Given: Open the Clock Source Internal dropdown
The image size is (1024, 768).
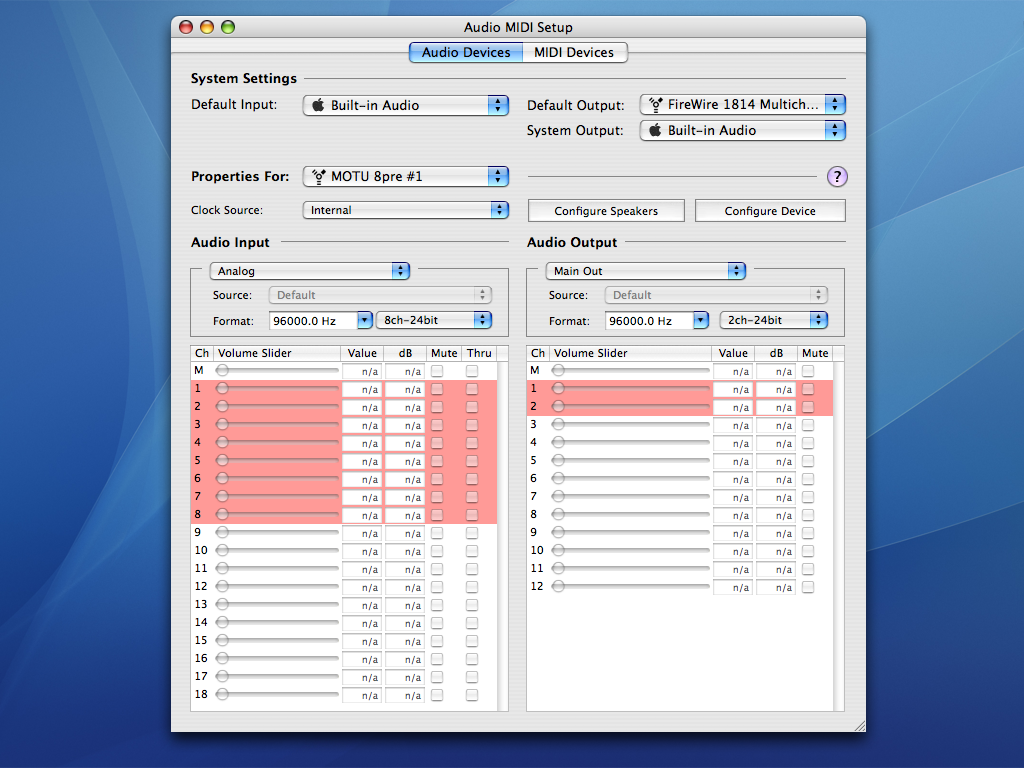Looking at the screenshot, I should click(x=406, y=210).
